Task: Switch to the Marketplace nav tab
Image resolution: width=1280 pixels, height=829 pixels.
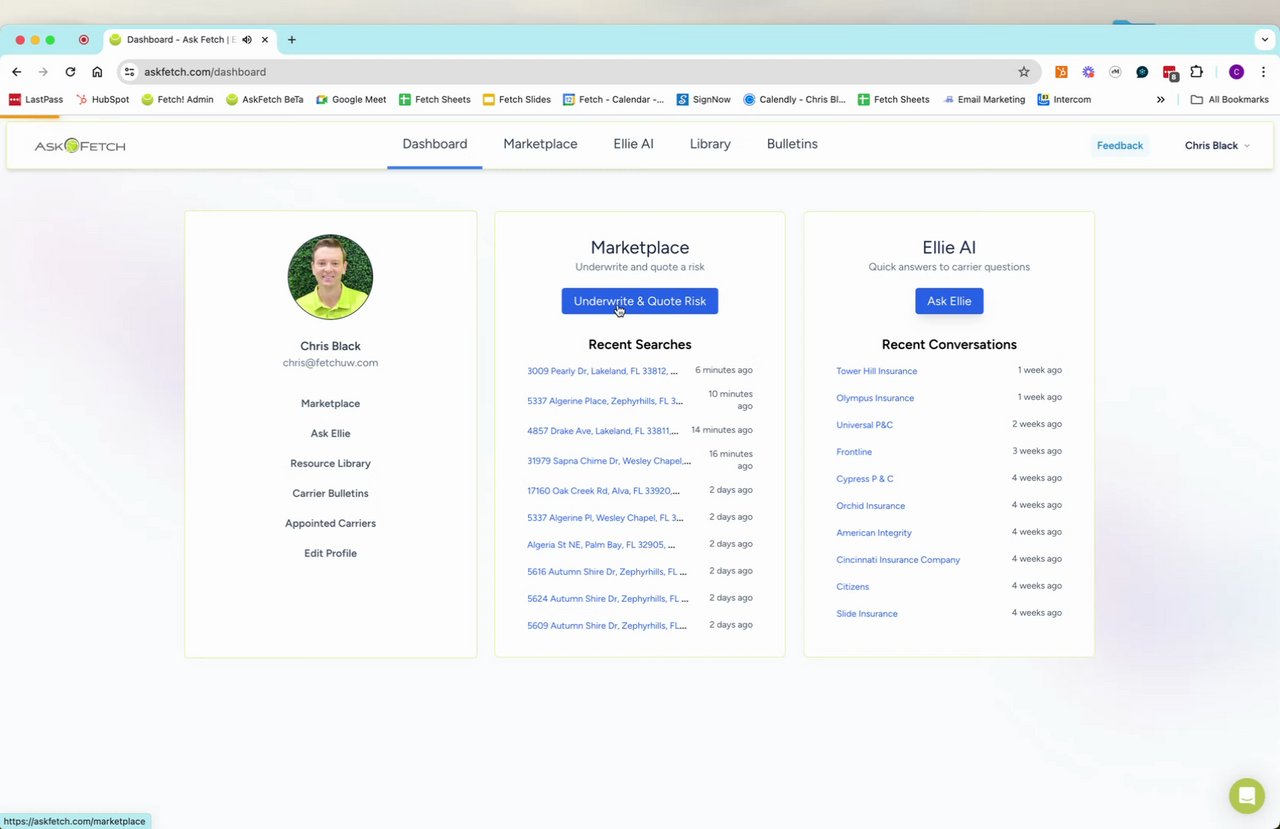Action: pos(540,144)
